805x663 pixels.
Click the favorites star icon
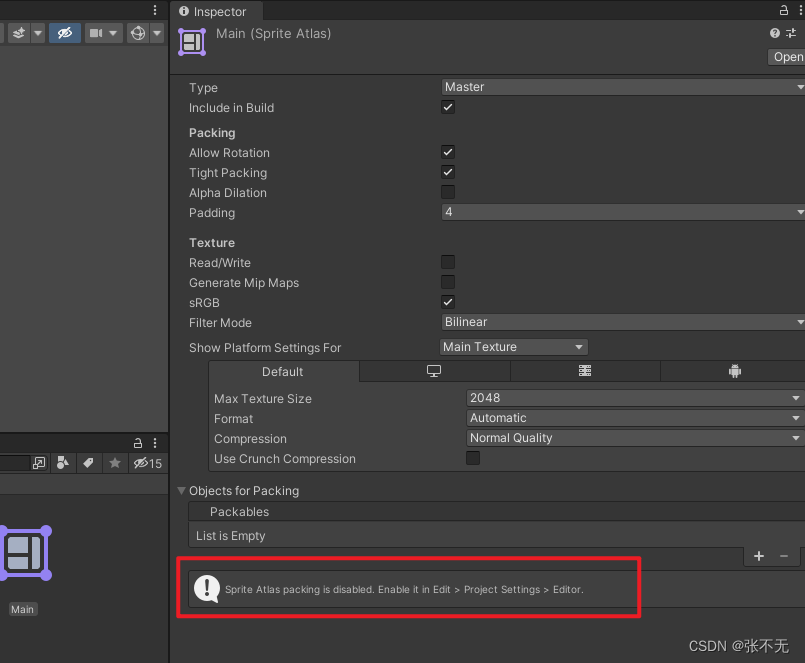tap(114, 463)
